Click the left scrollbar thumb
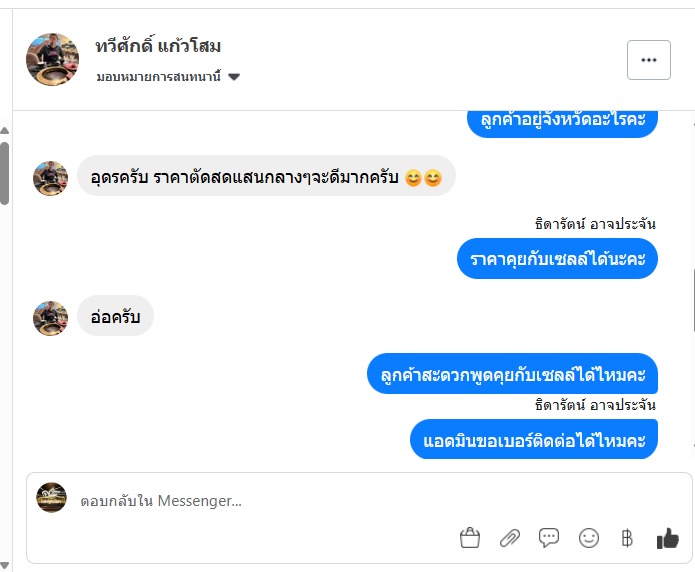 pyautogui.click(x=5, y=172)
